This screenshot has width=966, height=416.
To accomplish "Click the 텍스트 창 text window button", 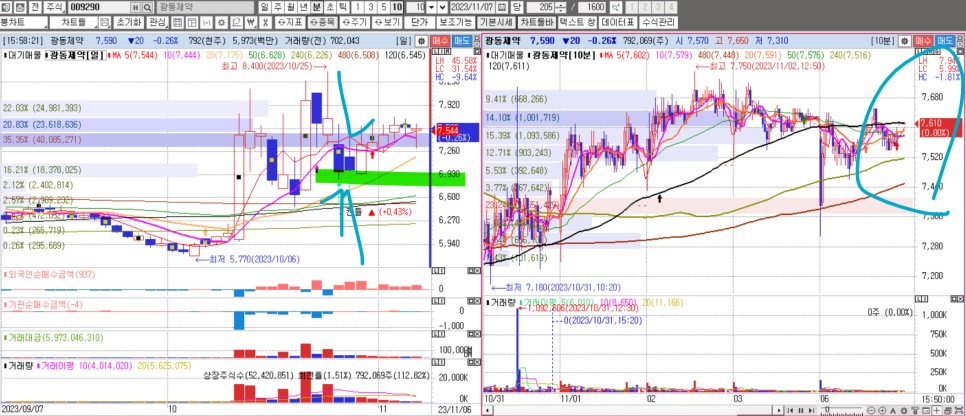I will click(x=578, y=22).
